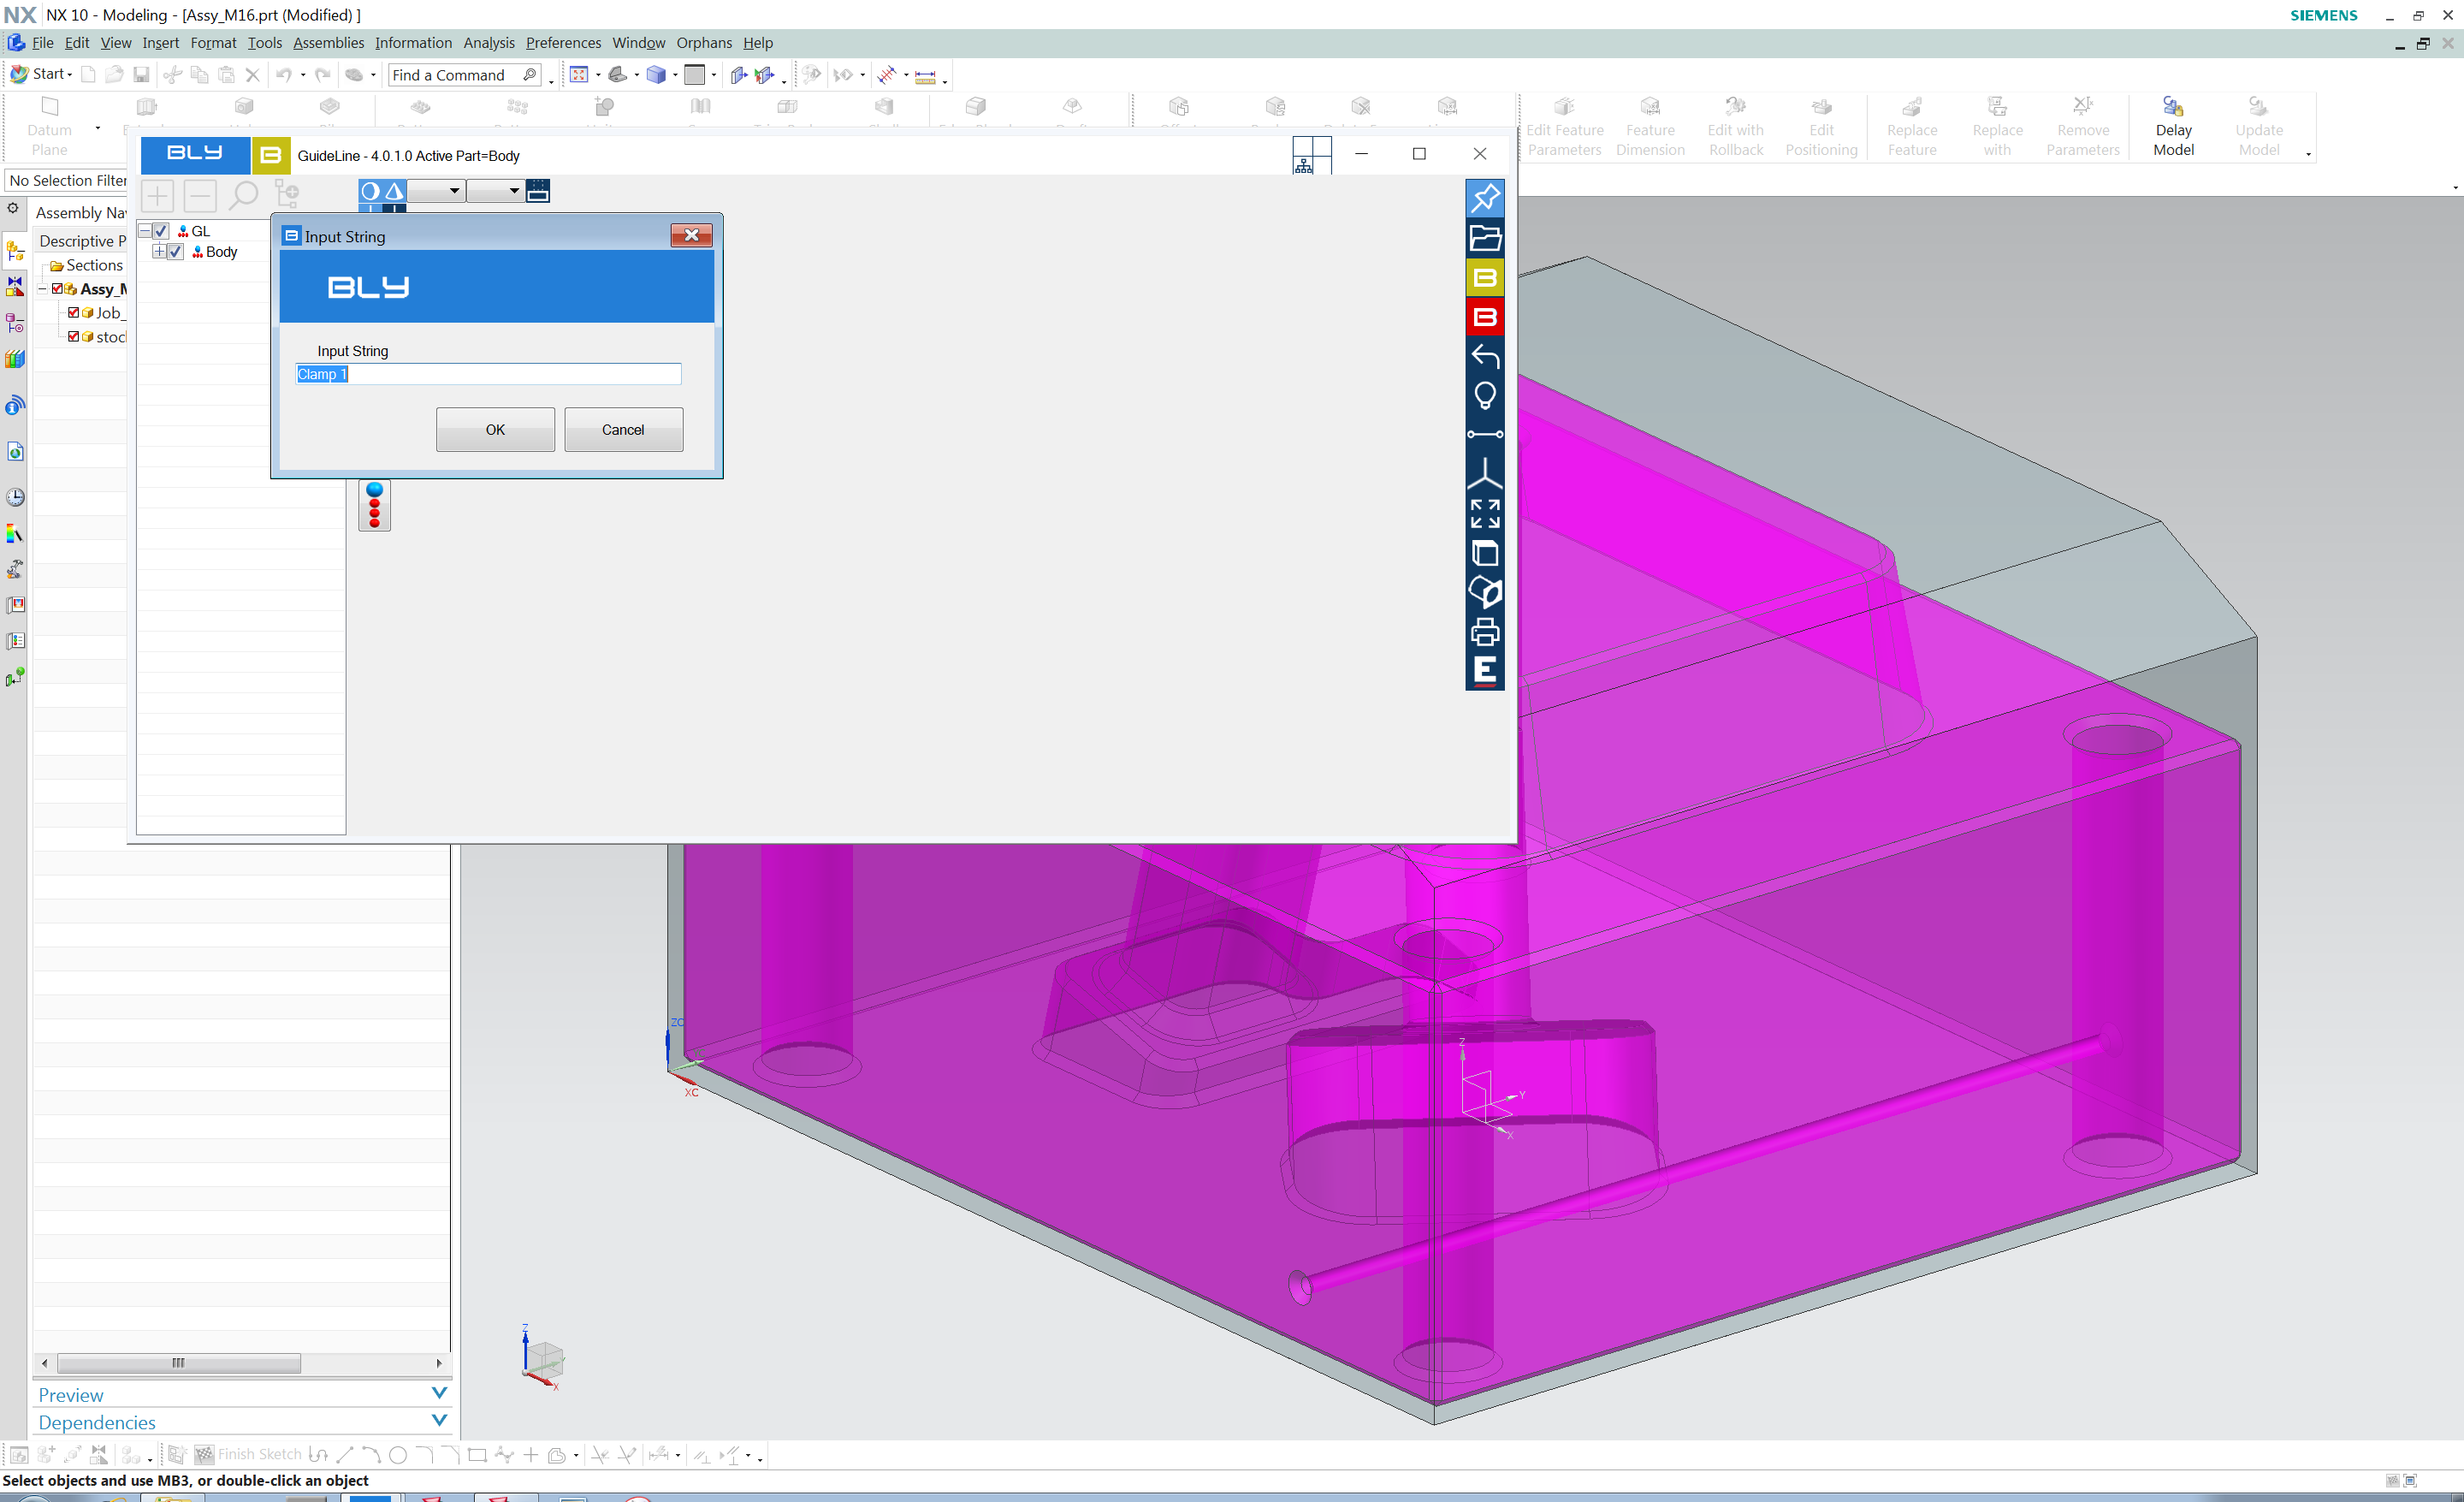The image size is (2464, 1502).
Task: Uncheck the GL checkbox in GuideLine tree
Action: pyautogui.click(x=161, y=231)
